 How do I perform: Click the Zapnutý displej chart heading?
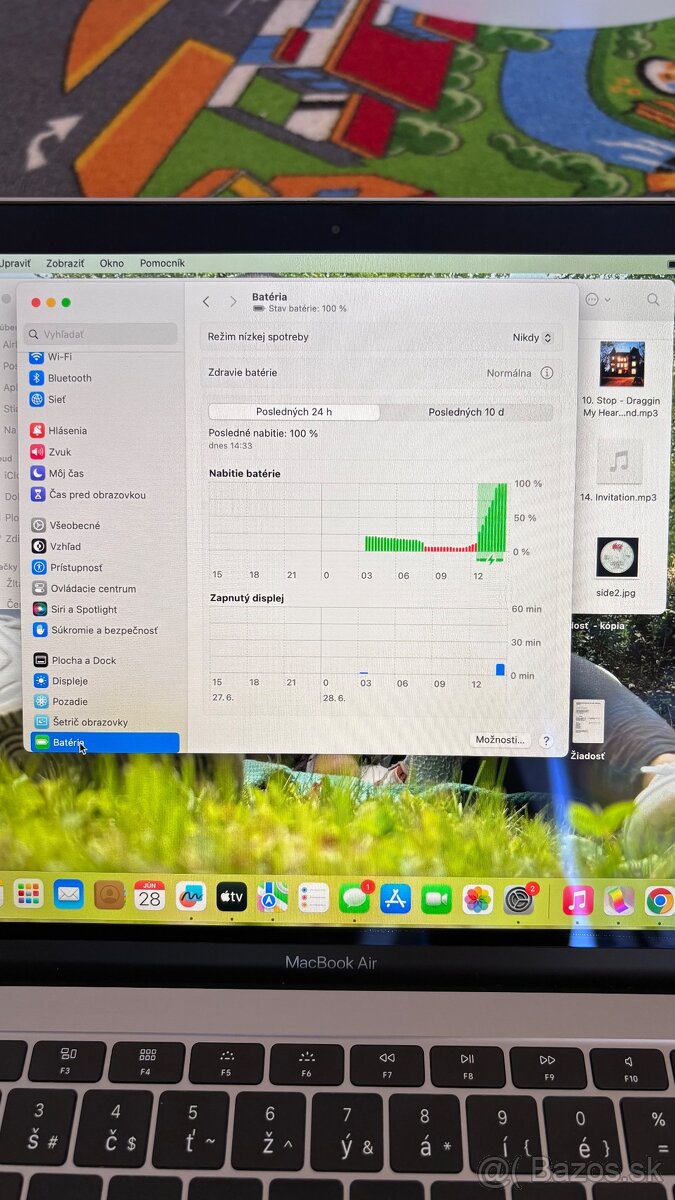246,598
